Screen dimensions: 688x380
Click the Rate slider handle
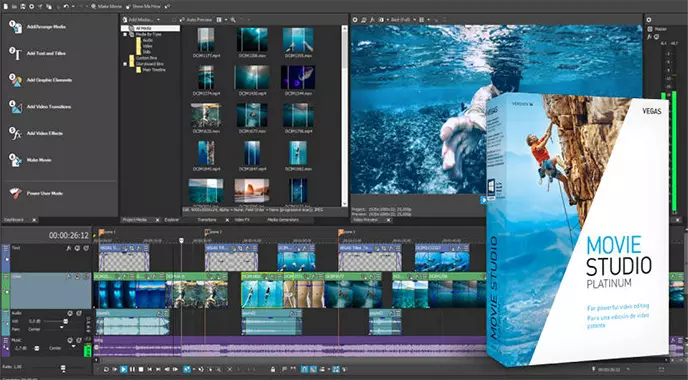pos(63,368)
